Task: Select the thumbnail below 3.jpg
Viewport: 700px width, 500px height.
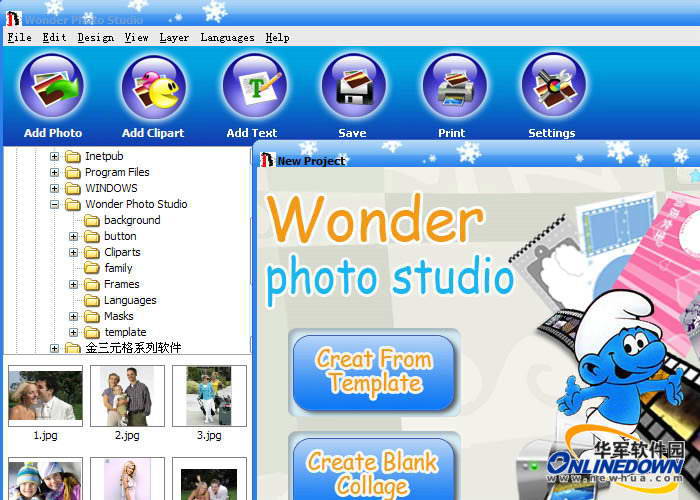Action: pos(209,479)
